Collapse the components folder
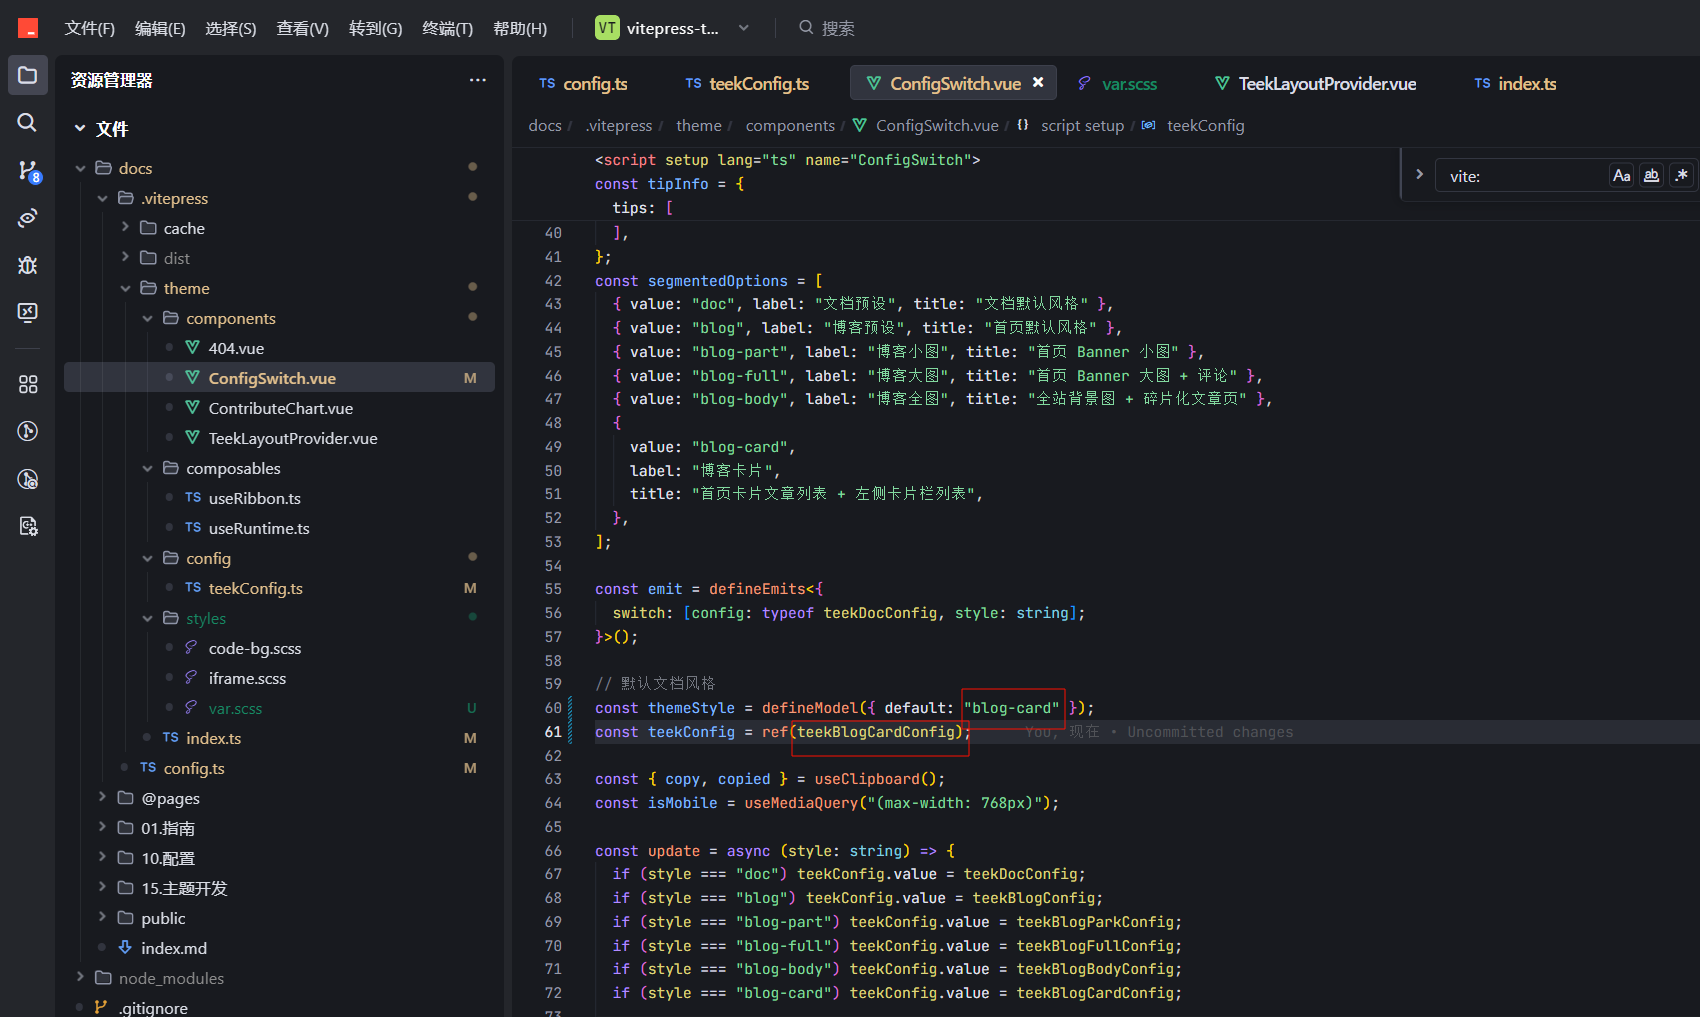Image resolution: width=1700 pixels, height=1017 pixels. click(x=147, y=318)
